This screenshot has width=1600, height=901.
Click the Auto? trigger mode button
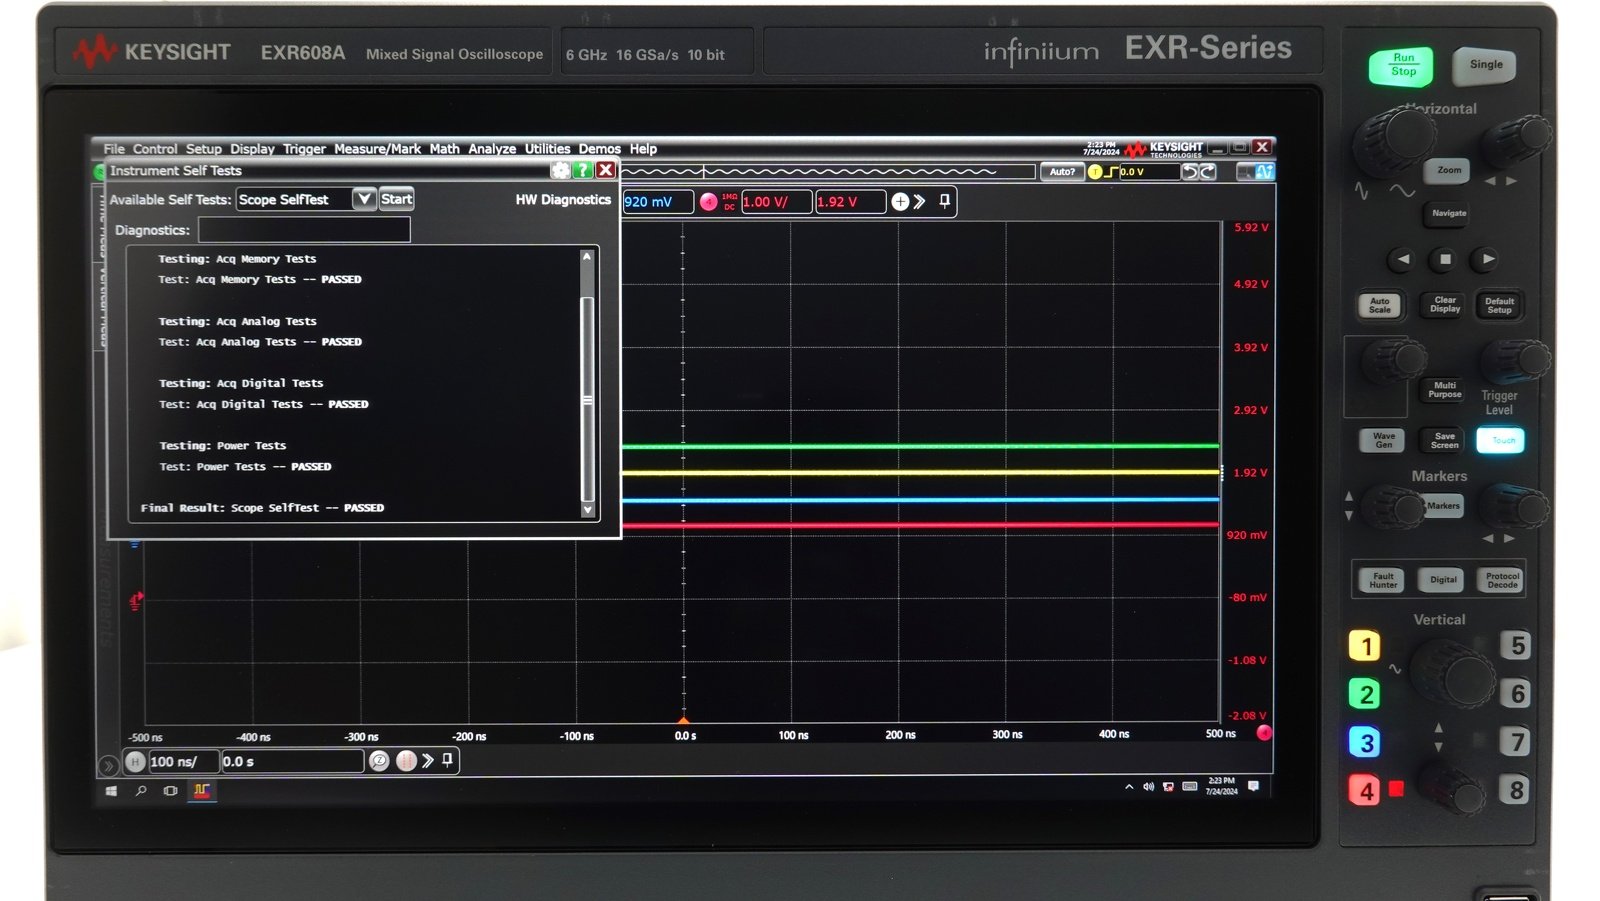coord(1062,172)
